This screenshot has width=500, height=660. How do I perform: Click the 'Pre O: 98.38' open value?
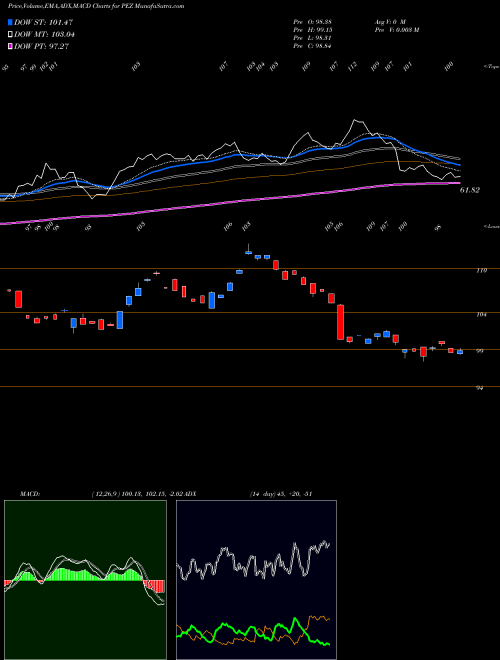(313, 22)
